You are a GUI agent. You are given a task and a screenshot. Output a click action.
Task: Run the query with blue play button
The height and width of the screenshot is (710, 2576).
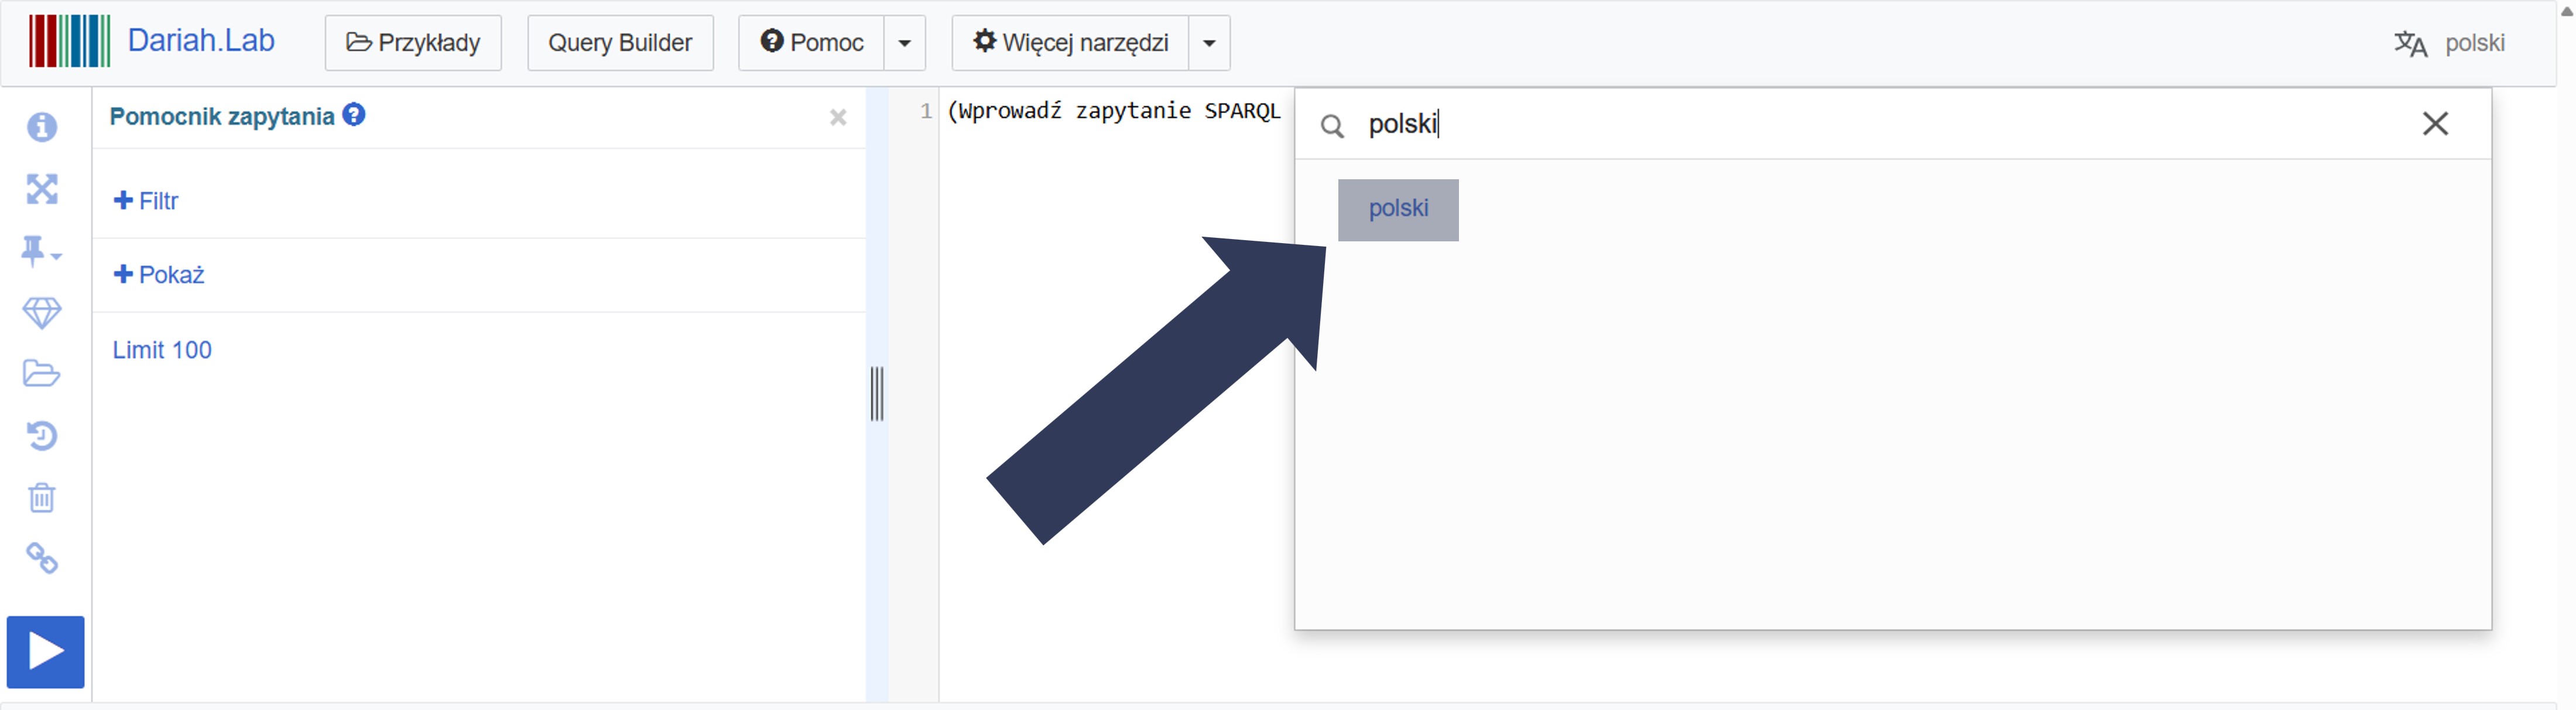coord(46,652)
